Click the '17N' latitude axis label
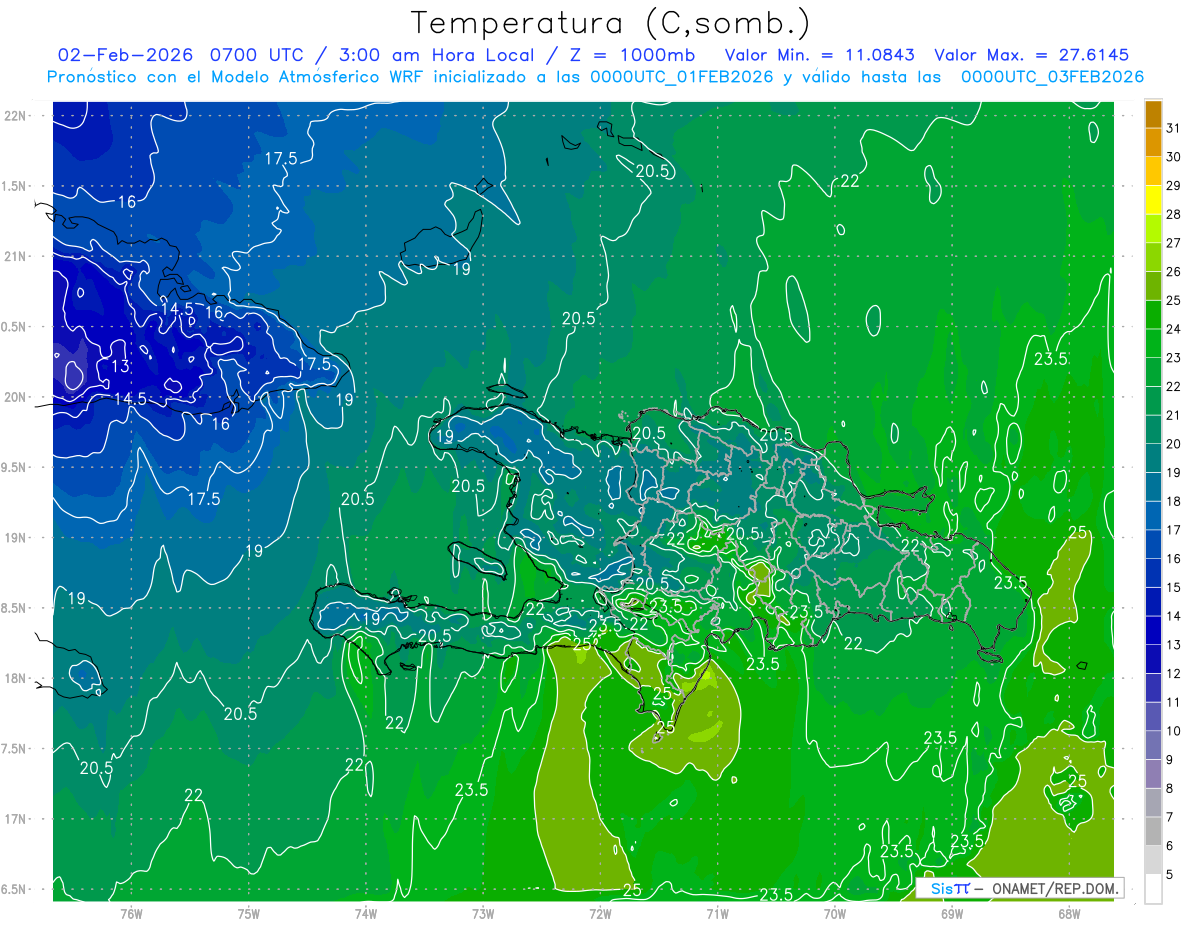The width and height of the screenshot is (1200, 927). [x=16, y=819]
